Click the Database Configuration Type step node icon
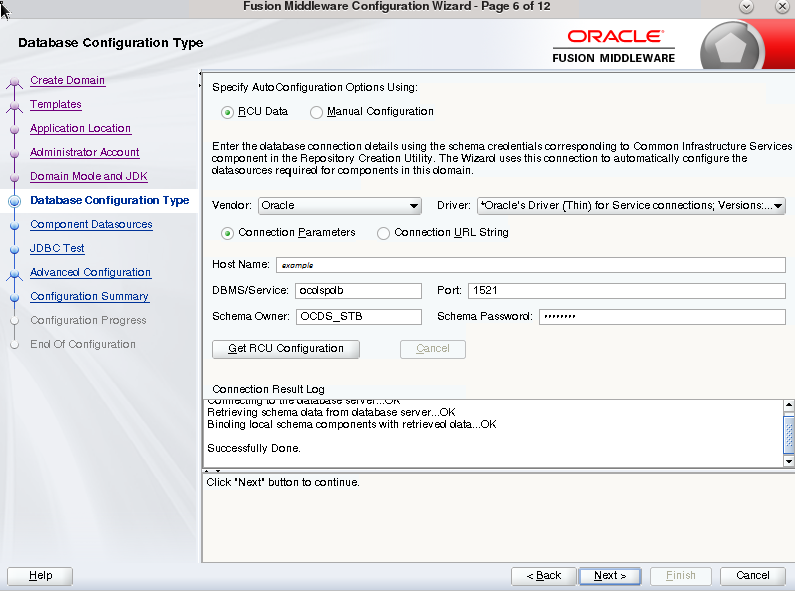 [x=15, y=201]
